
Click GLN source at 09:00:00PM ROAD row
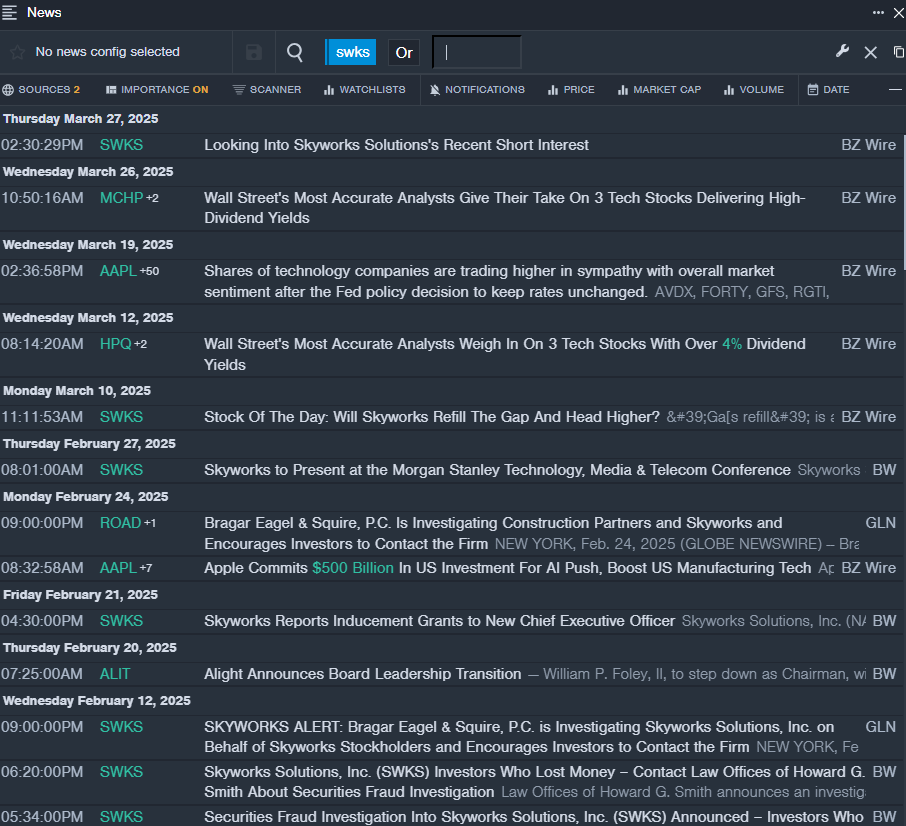tap(881, 523)
